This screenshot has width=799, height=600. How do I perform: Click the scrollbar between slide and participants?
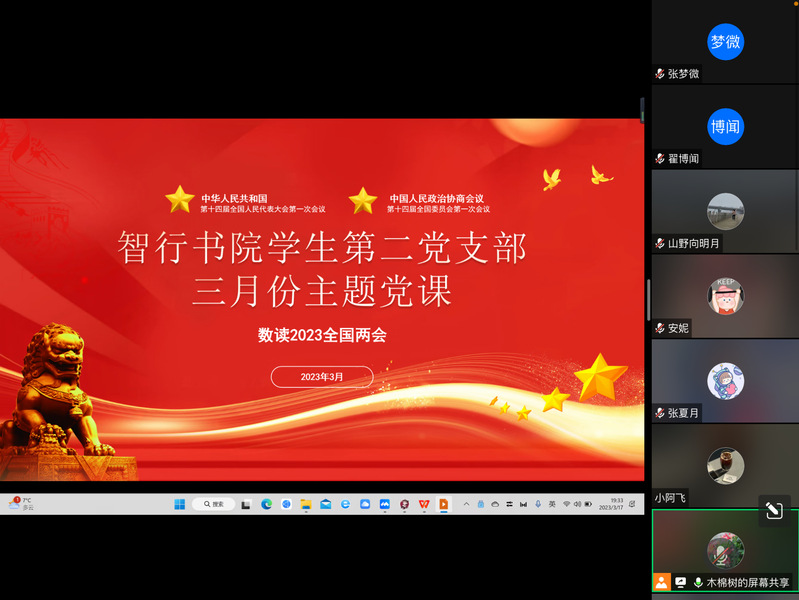tap(648, 300)
